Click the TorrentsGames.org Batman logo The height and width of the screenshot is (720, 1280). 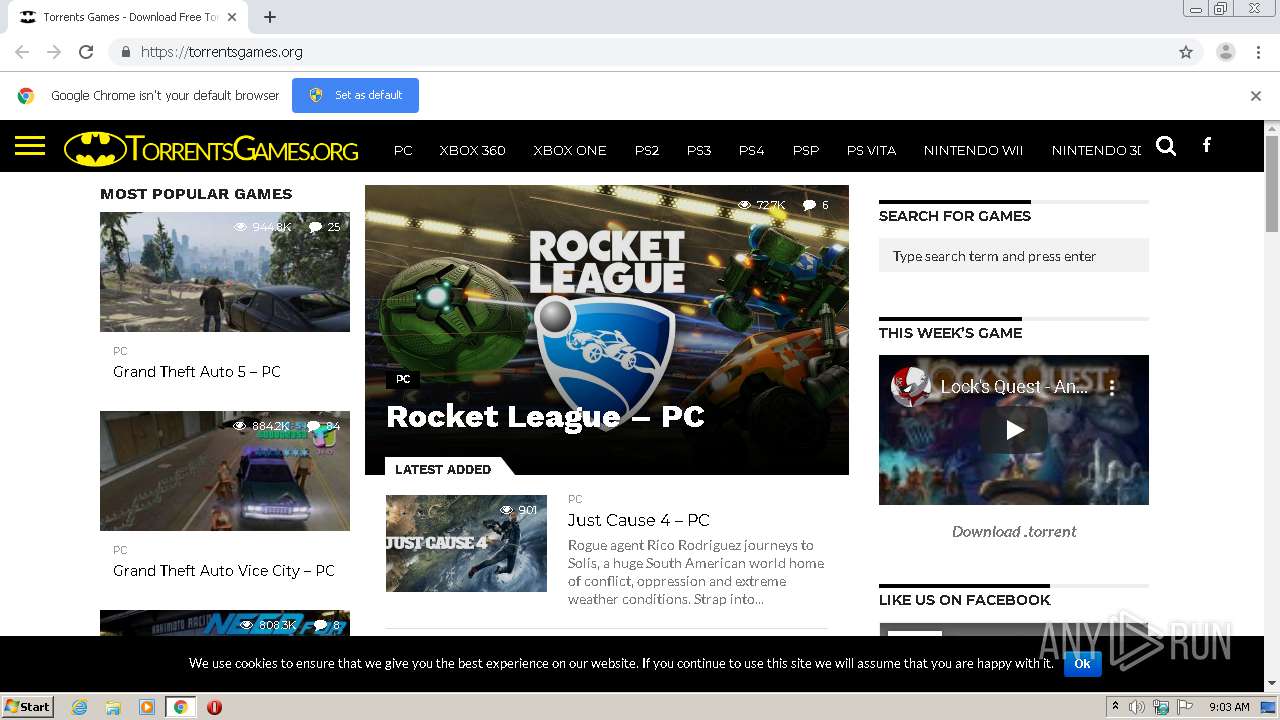tap(211, 149)
